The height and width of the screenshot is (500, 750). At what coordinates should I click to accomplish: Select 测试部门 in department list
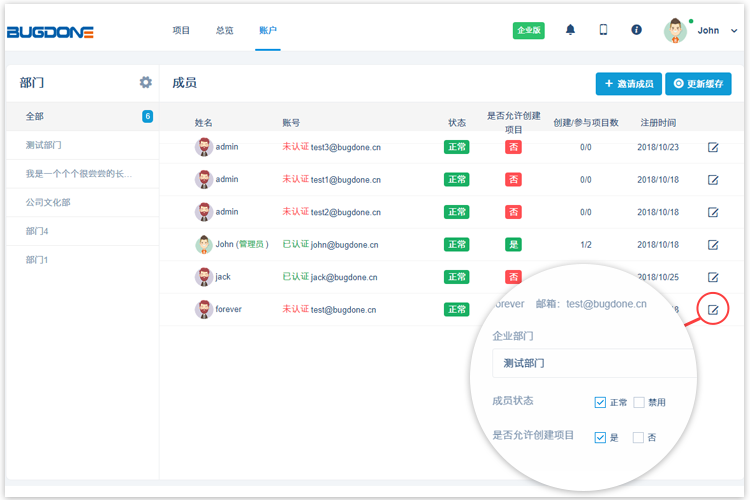click(44, 145)
